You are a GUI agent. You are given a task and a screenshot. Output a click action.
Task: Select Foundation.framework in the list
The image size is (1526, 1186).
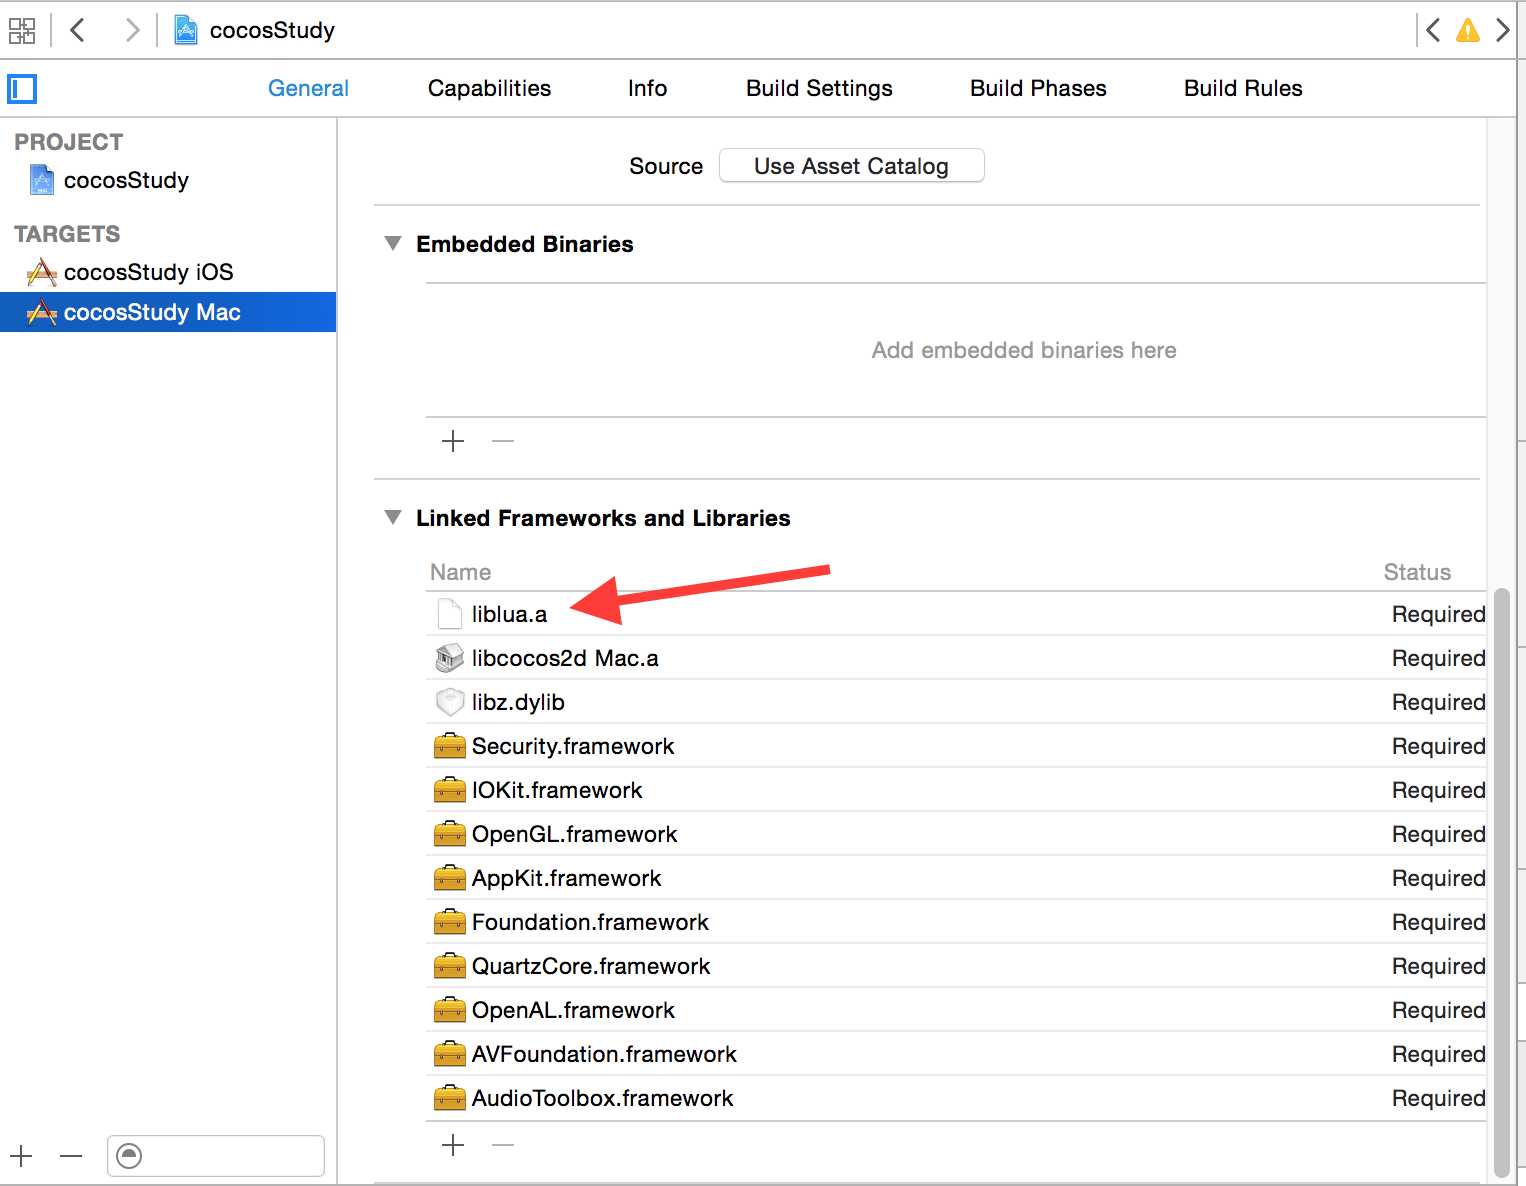[956, 922]
